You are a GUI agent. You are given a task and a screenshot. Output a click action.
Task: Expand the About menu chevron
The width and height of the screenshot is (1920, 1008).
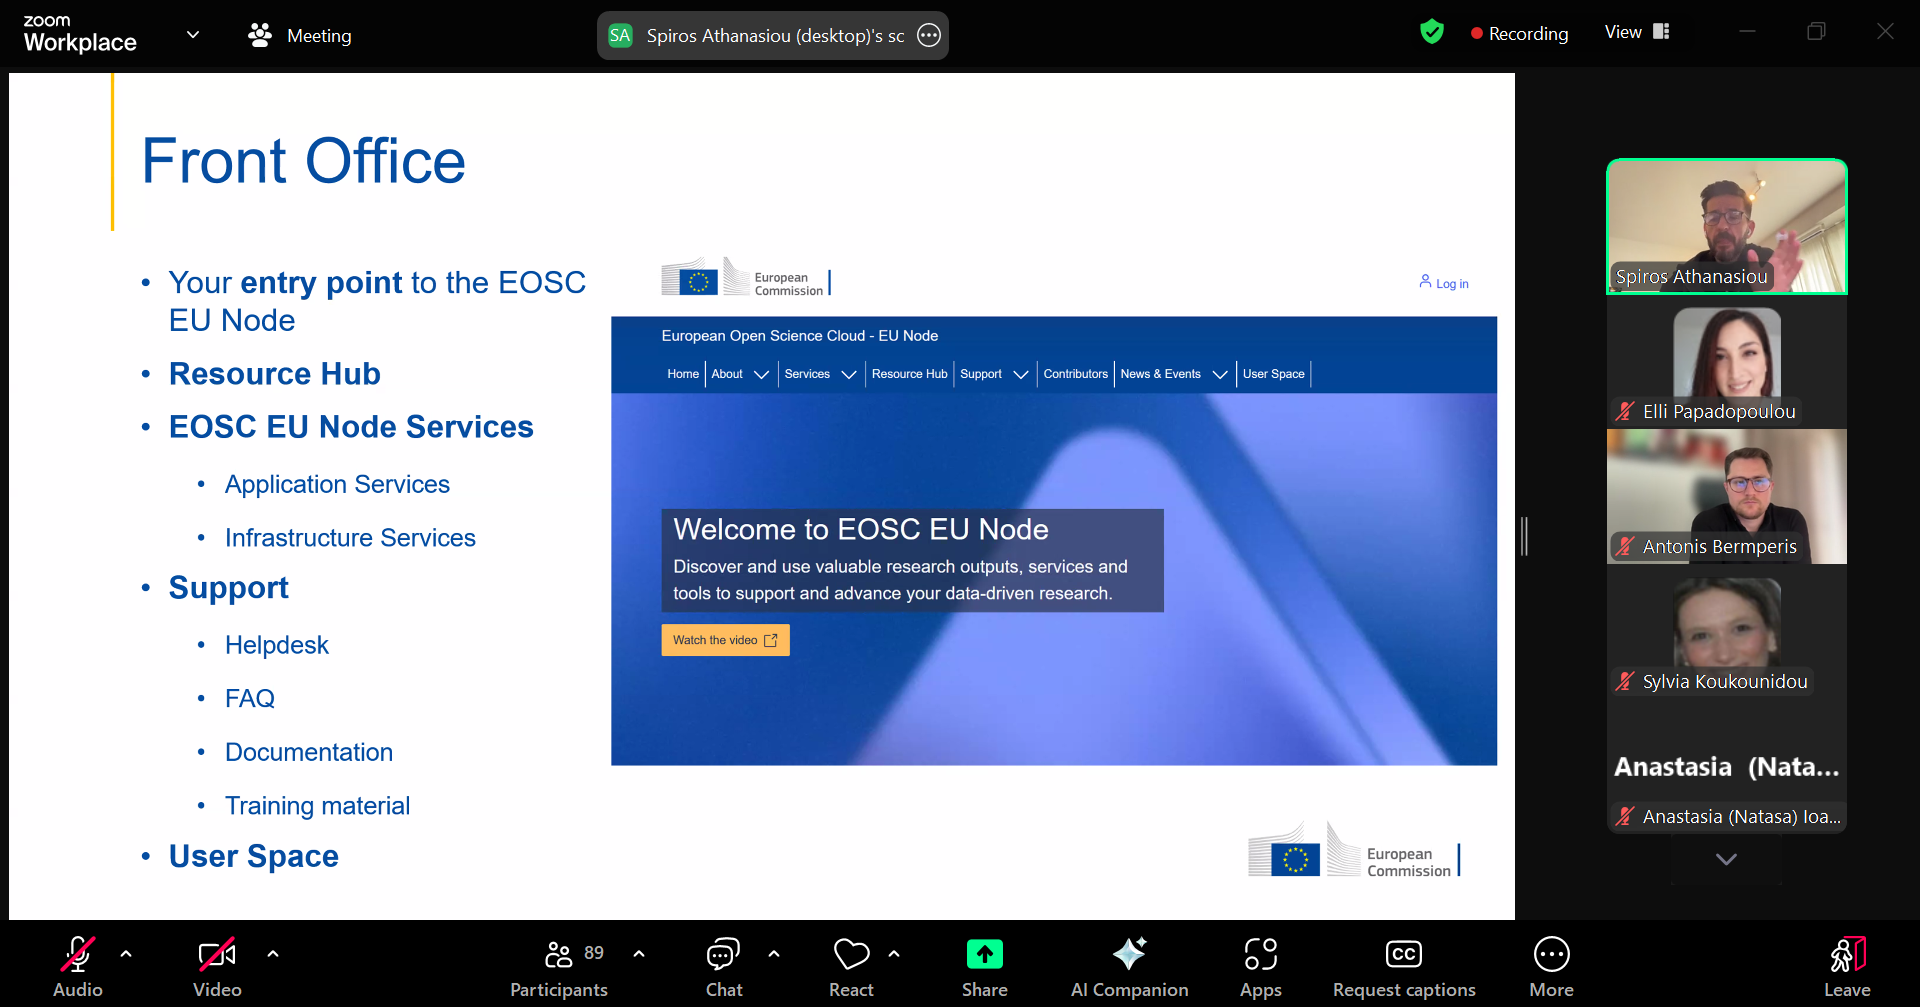pyautogui.click(x=761, y=374)
